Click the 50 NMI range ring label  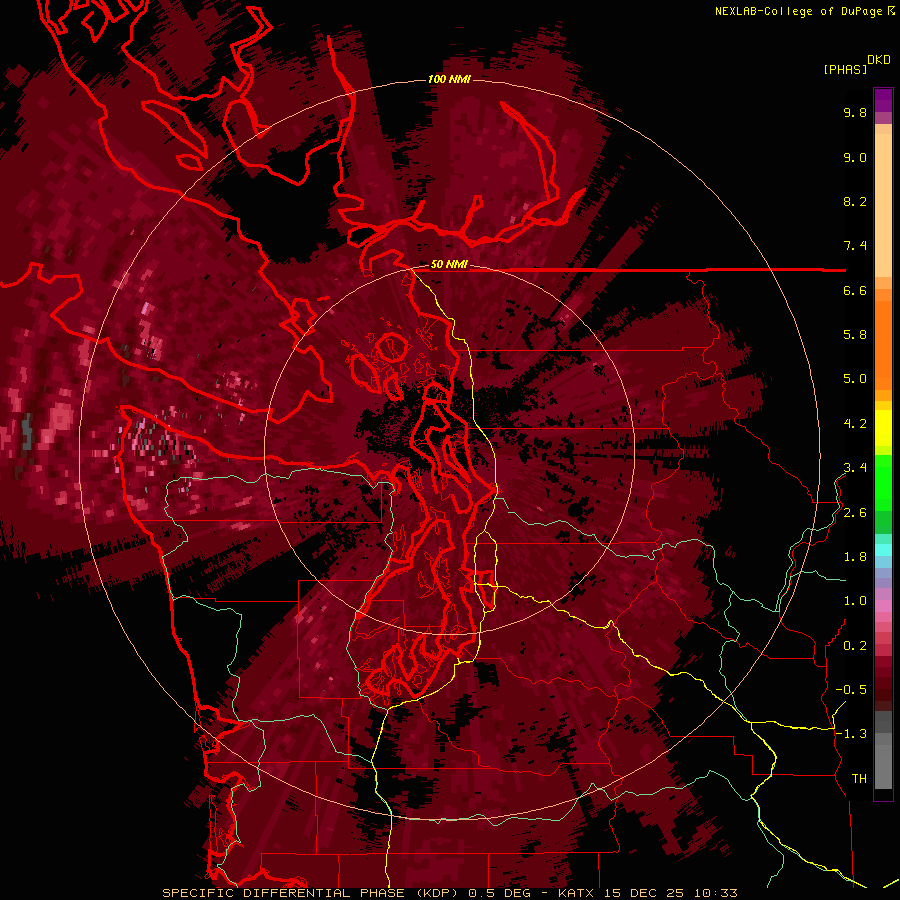[x=449, y=265]
